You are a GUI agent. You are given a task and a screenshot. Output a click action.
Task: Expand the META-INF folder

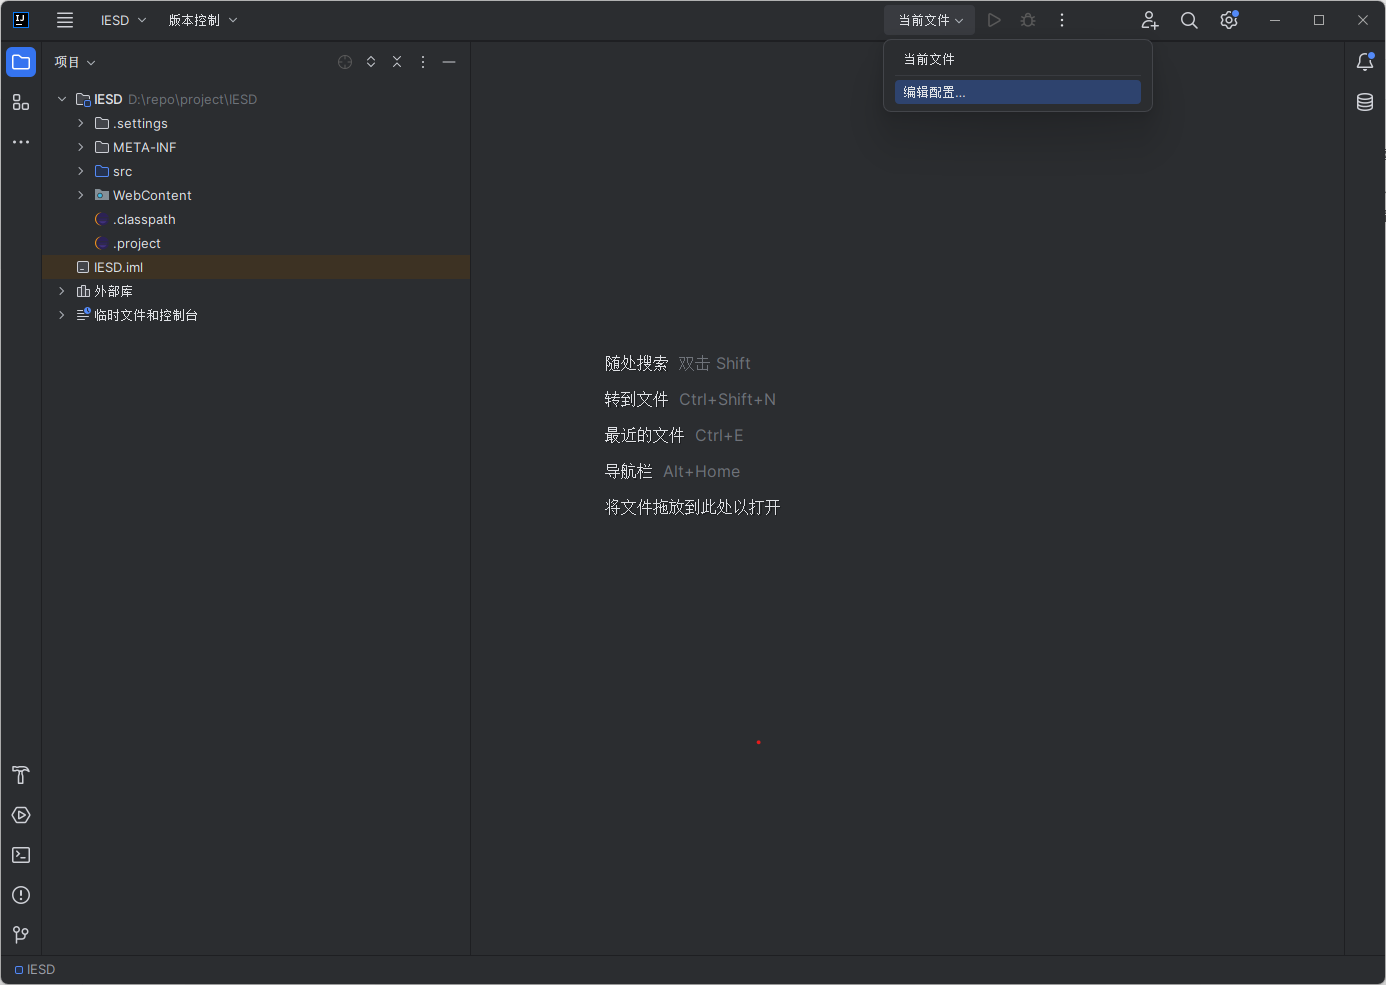tap(81, 147)
